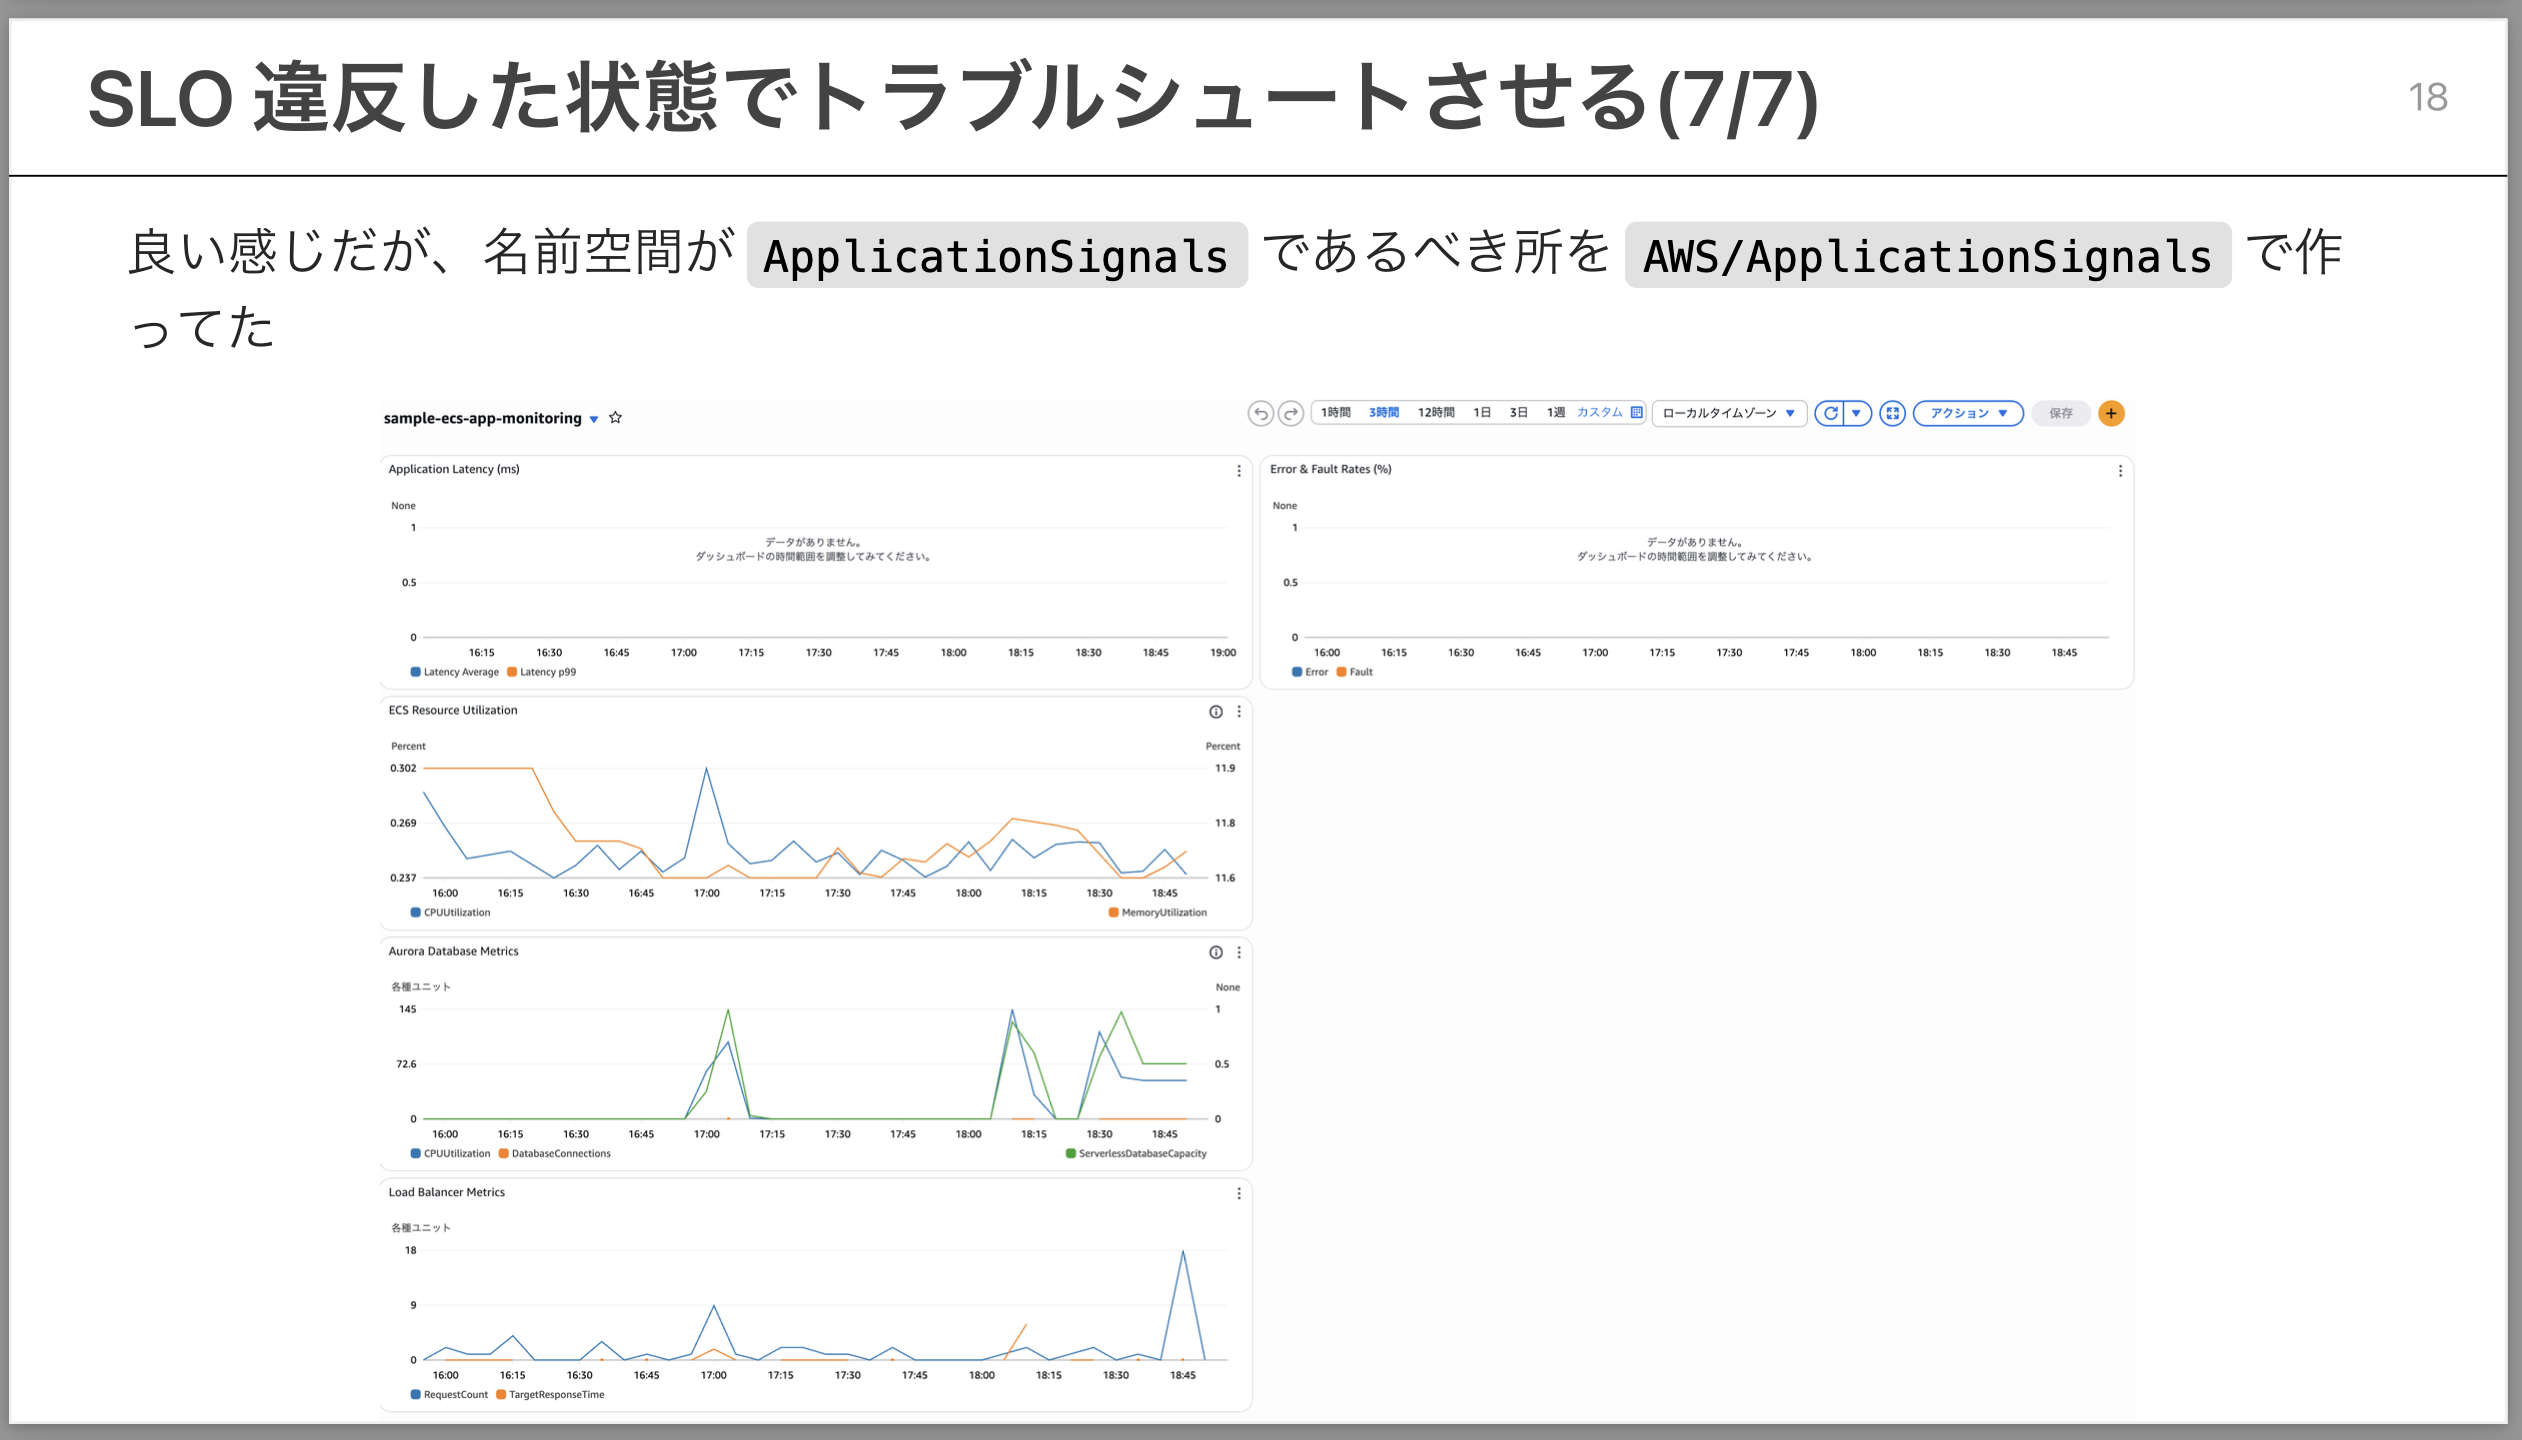
Task: Toggle the ECS CPUUtilization legend entry
Action: click(x=450, y=912)
